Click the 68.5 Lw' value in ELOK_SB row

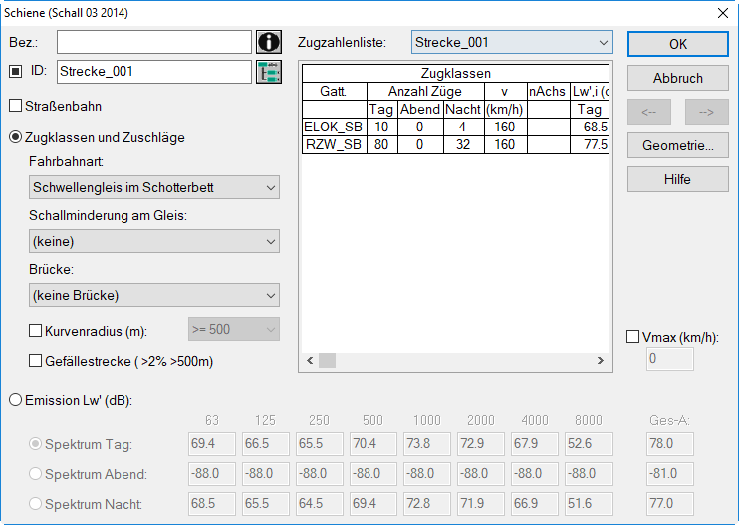click(590, 127)
